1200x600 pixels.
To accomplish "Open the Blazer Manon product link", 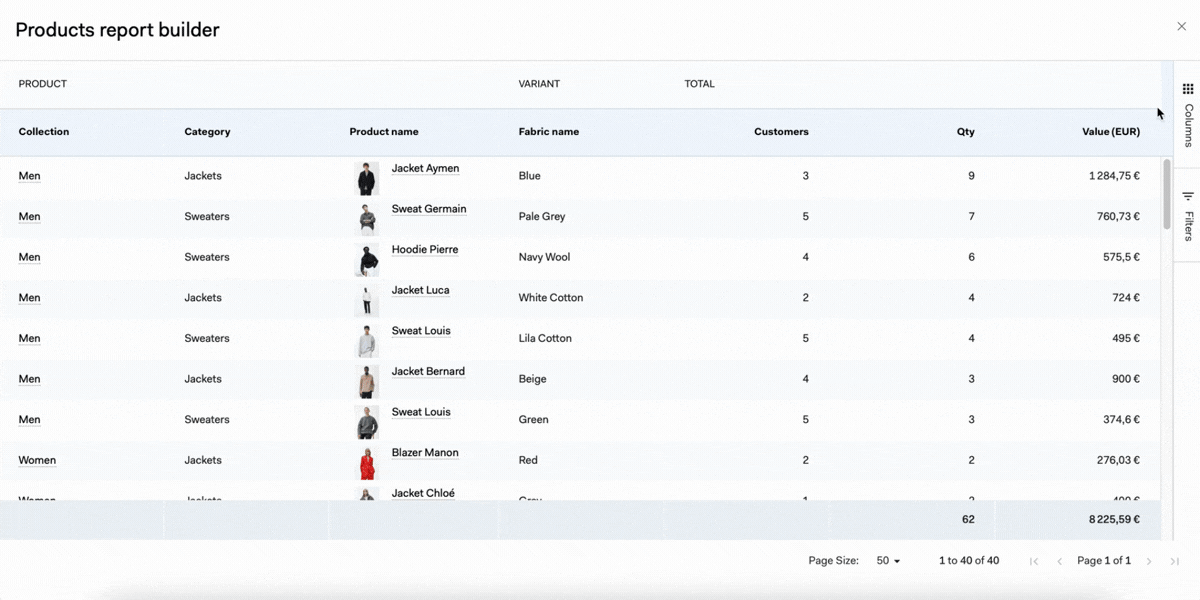I will click(425, 453).
